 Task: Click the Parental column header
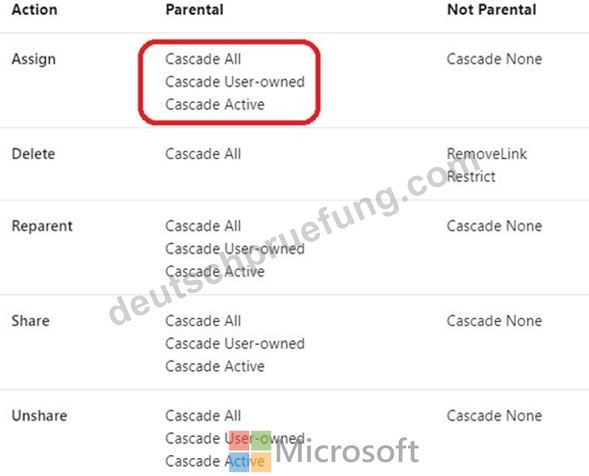click(x=195, y=10)
